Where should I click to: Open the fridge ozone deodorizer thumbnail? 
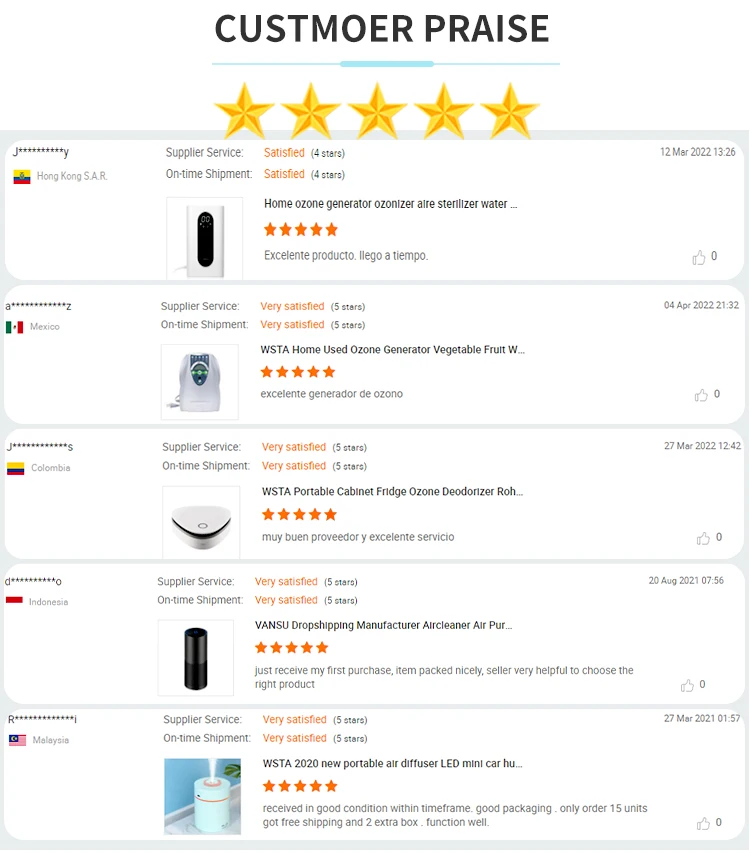[x=201, y=522]
